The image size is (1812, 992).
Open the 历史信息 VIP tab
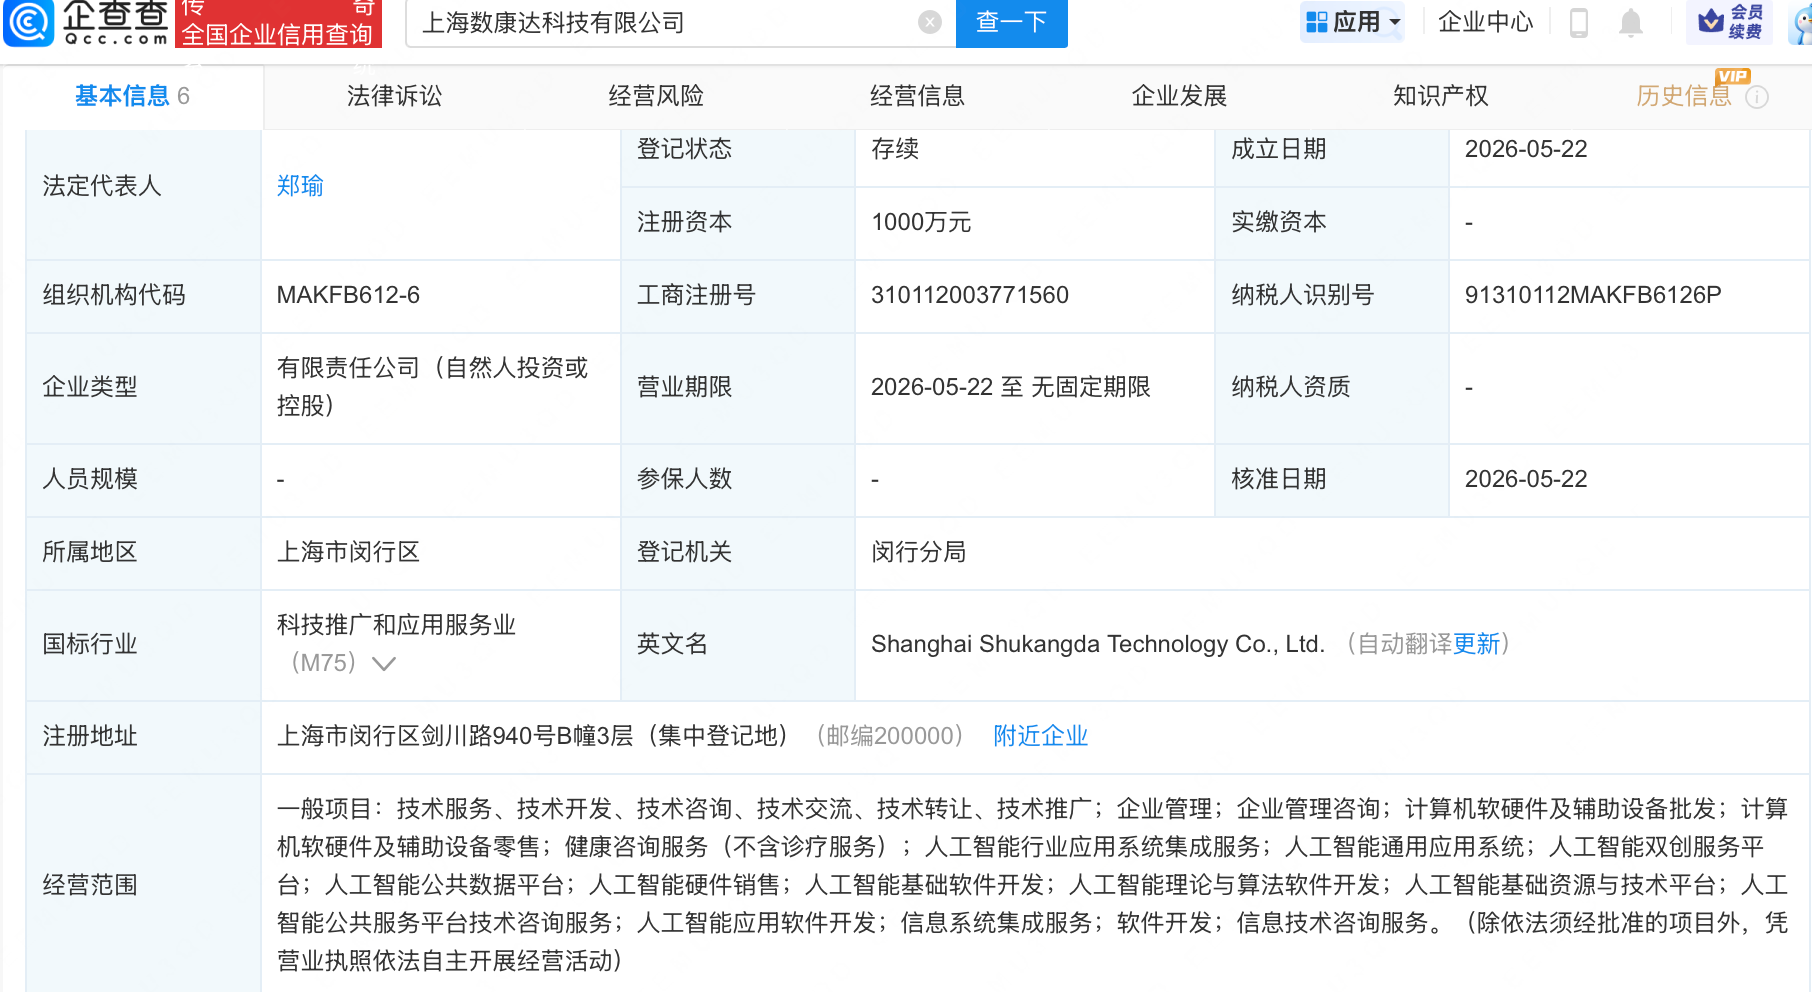[x=1684, y=96]
